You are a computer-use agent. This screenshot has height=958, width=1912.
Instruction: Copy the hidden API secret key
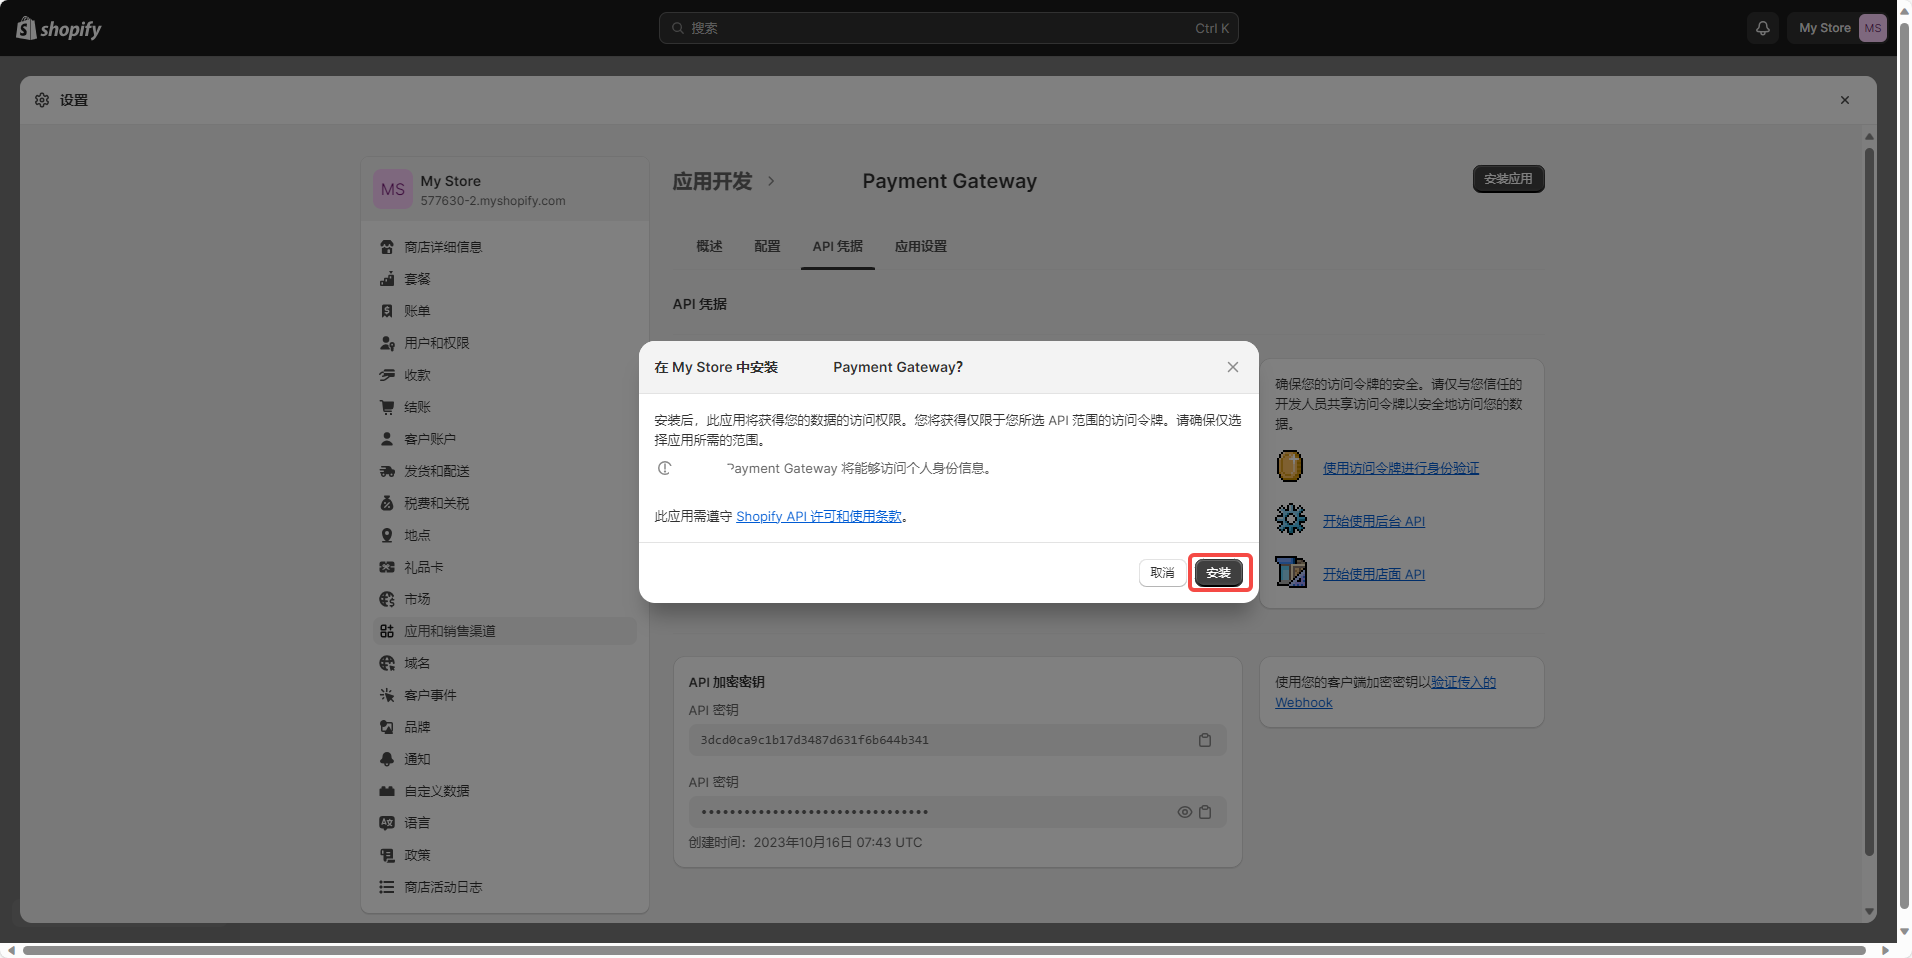[x=1205, y=812]
